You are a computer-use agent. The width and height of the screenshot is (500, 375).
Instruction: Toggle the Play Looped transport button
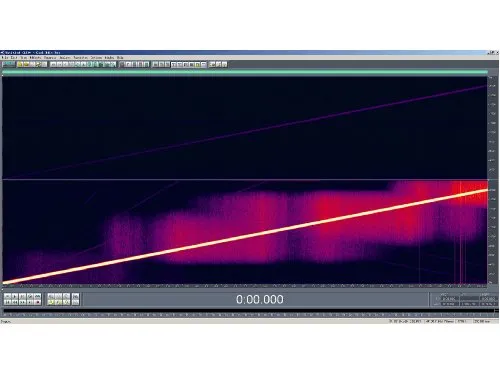click(x=37, y=296)
